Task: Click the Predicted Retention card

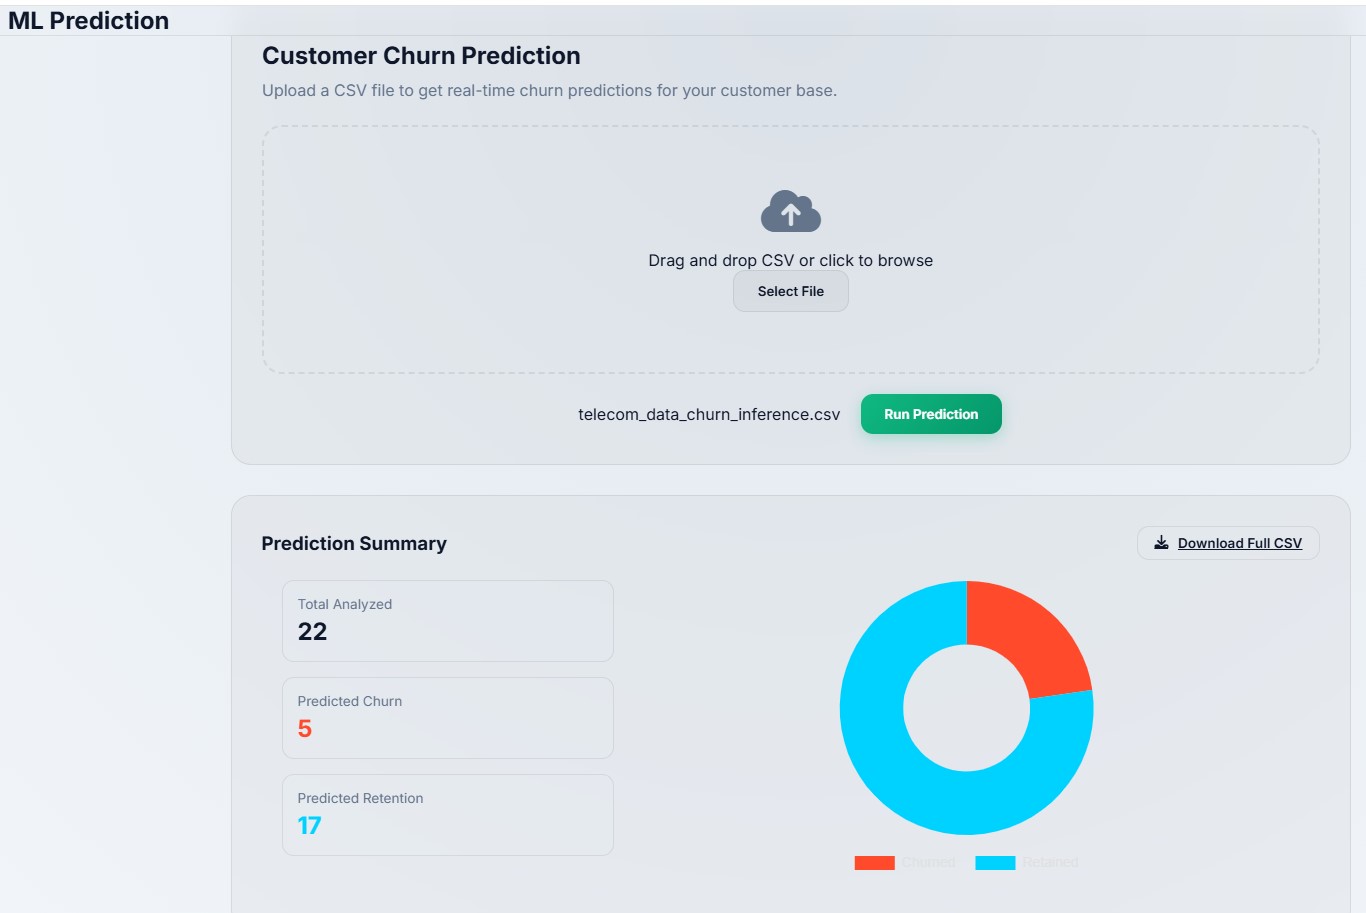Action: 447,814
